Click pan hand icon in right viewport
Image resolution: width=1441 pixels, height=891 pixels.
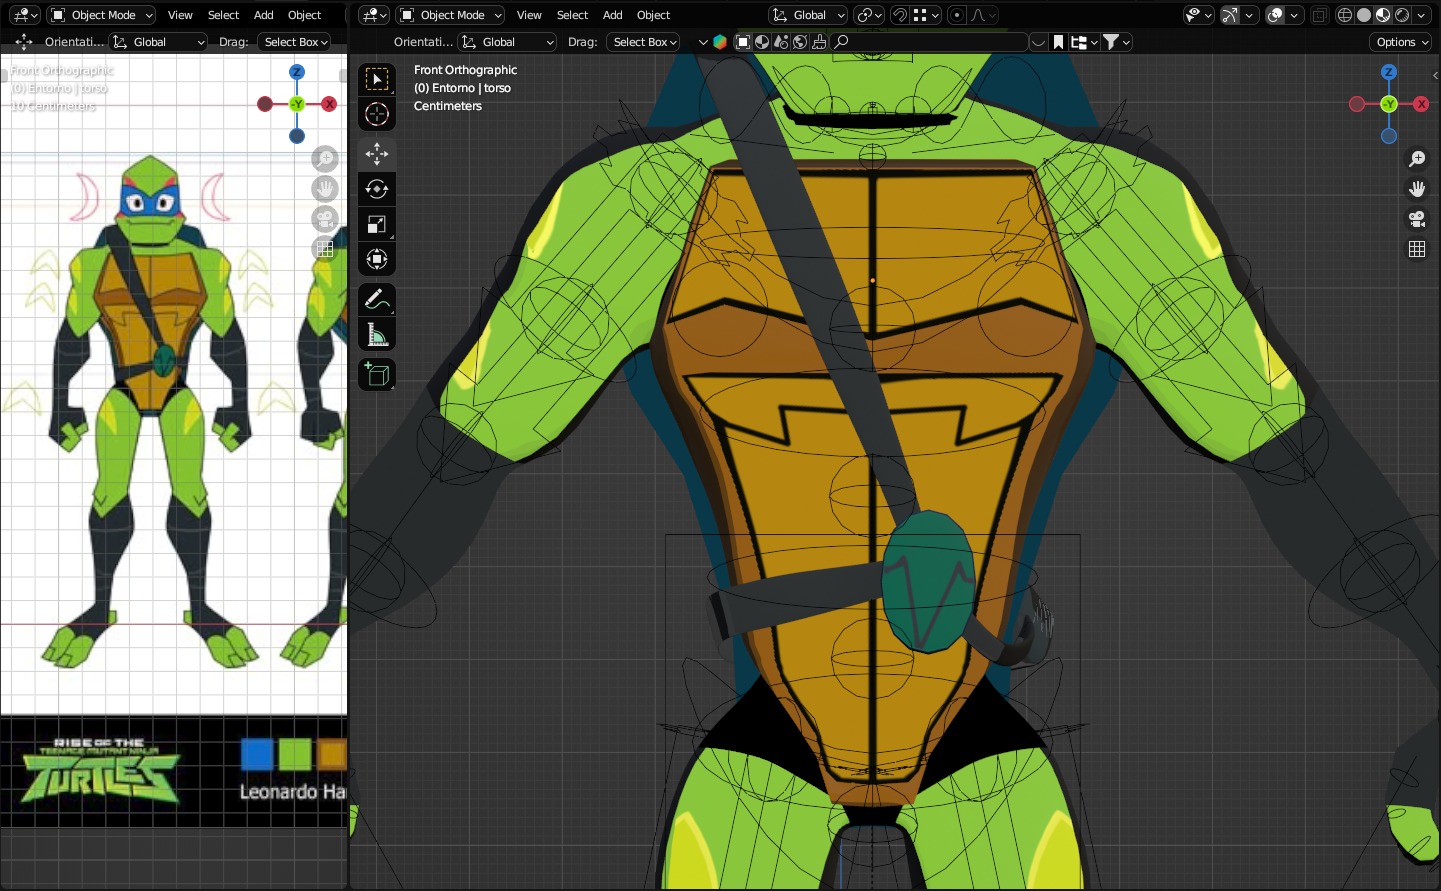point(1417,189)
